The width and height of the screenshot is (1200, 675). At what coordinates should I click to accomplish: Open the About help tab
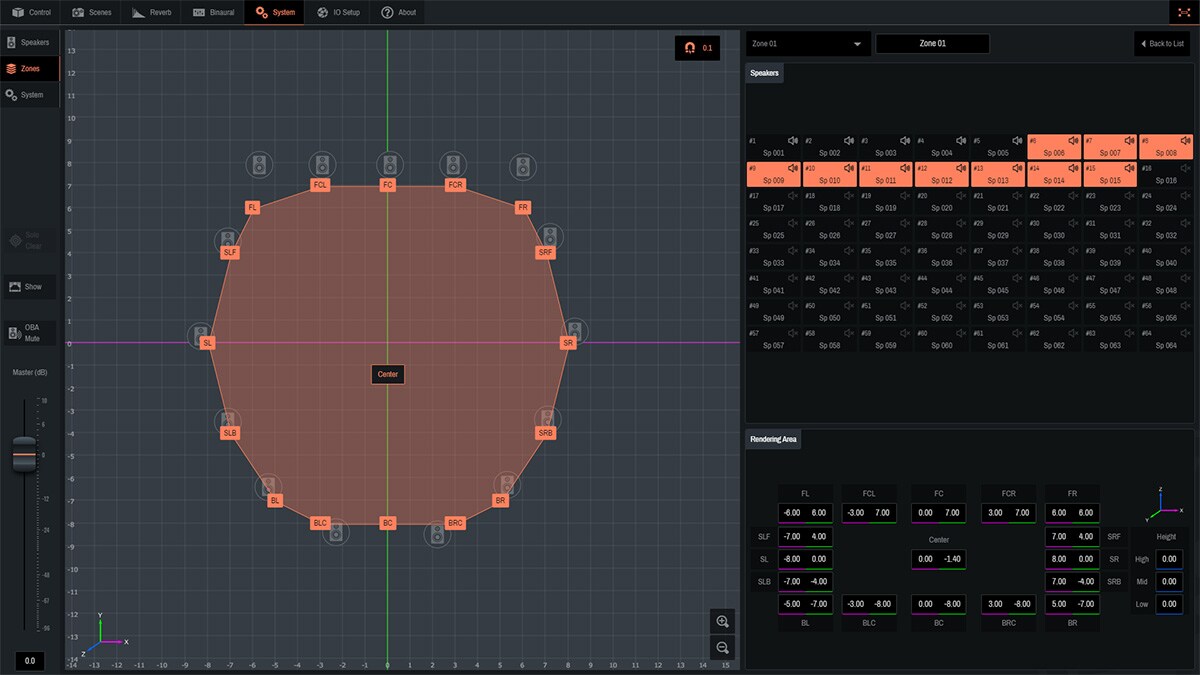pos(398,12)
